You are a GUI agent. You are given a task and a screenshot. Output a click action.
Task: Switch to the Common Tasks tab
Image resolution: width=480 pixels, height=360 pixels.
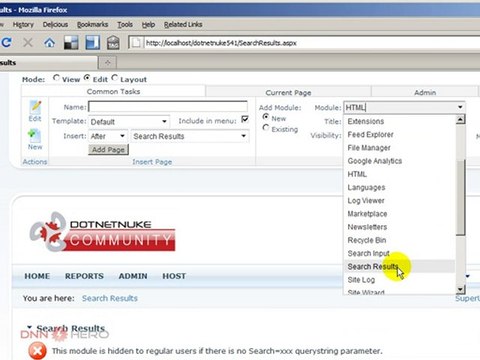coord(113,91)
